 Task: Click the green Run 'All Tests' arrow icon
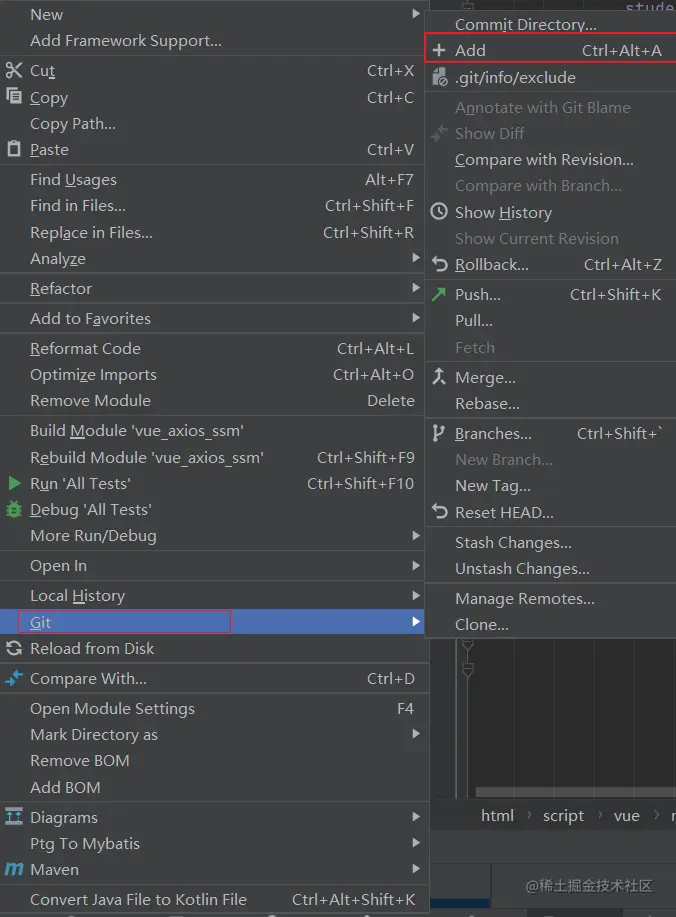click(x=14, y=484)
